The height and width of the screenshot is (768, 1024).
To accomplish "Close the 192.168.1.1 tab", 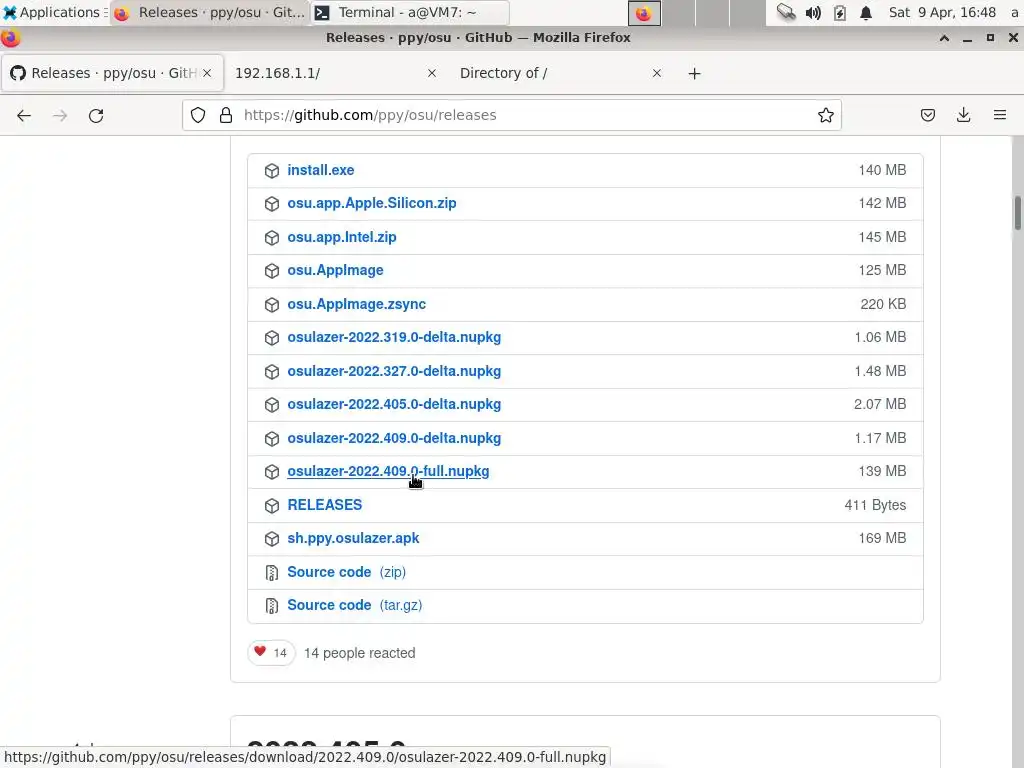I will [432, 73].
